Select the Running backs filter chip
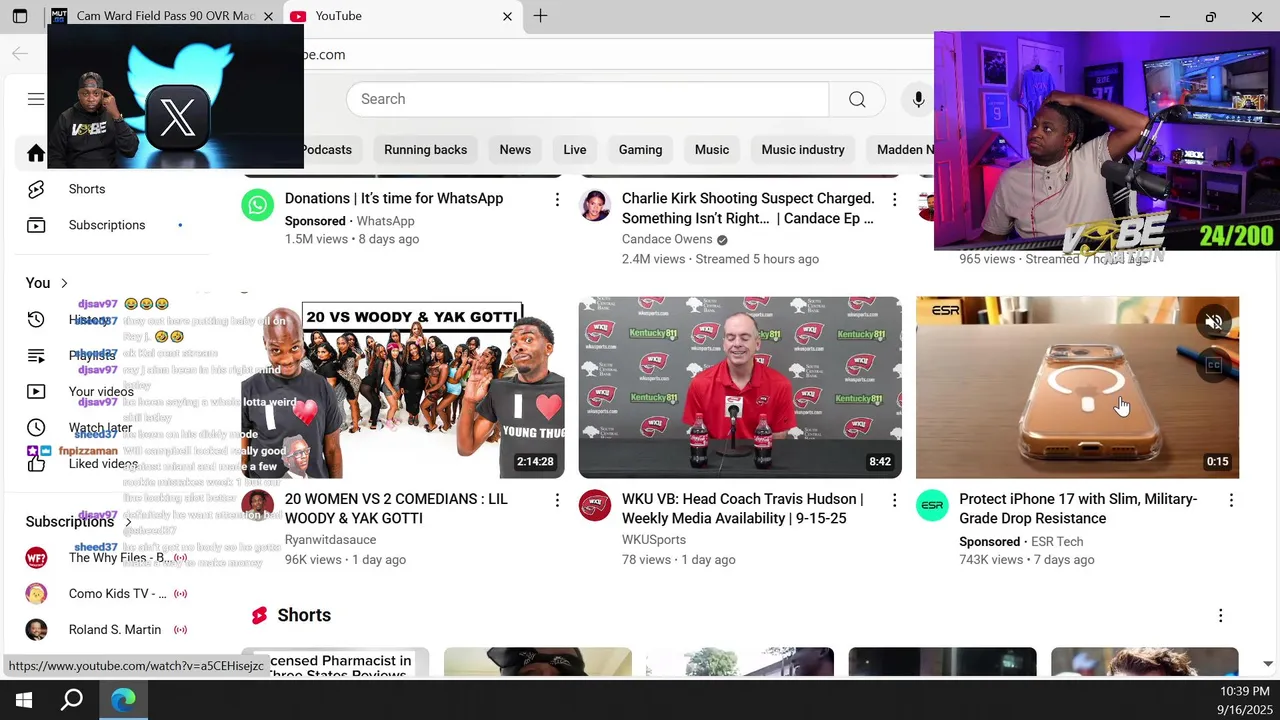 [425, 150]
